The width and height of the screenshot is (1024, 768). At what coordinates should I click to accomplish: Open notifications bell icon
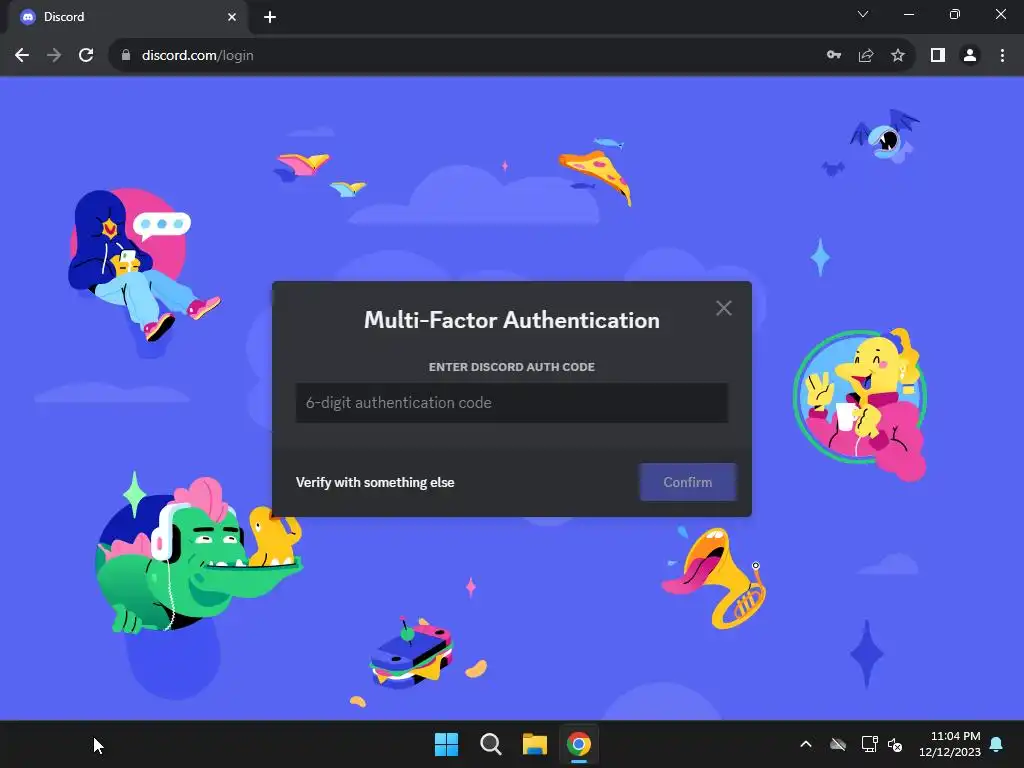[997, 744]
